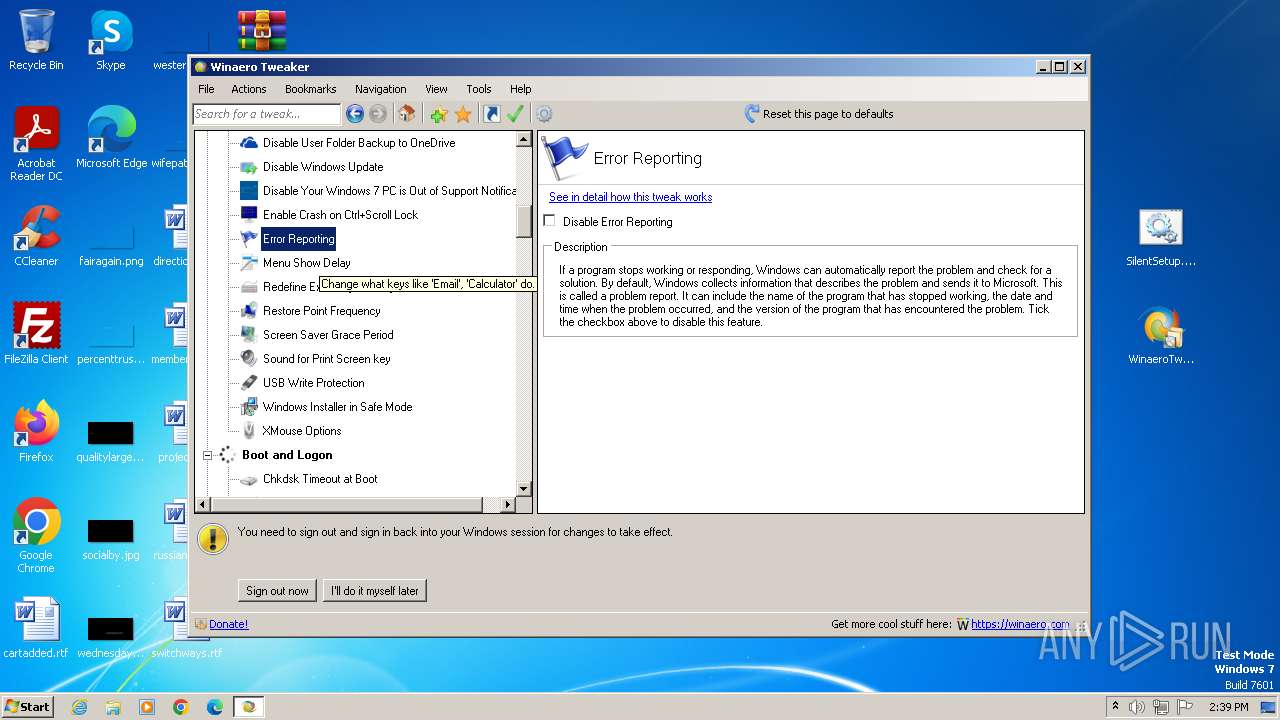Image resolution: width=1280 pixels, height=720 pixels.
Task: Click the Skype desktop icon
Action: 110,40
